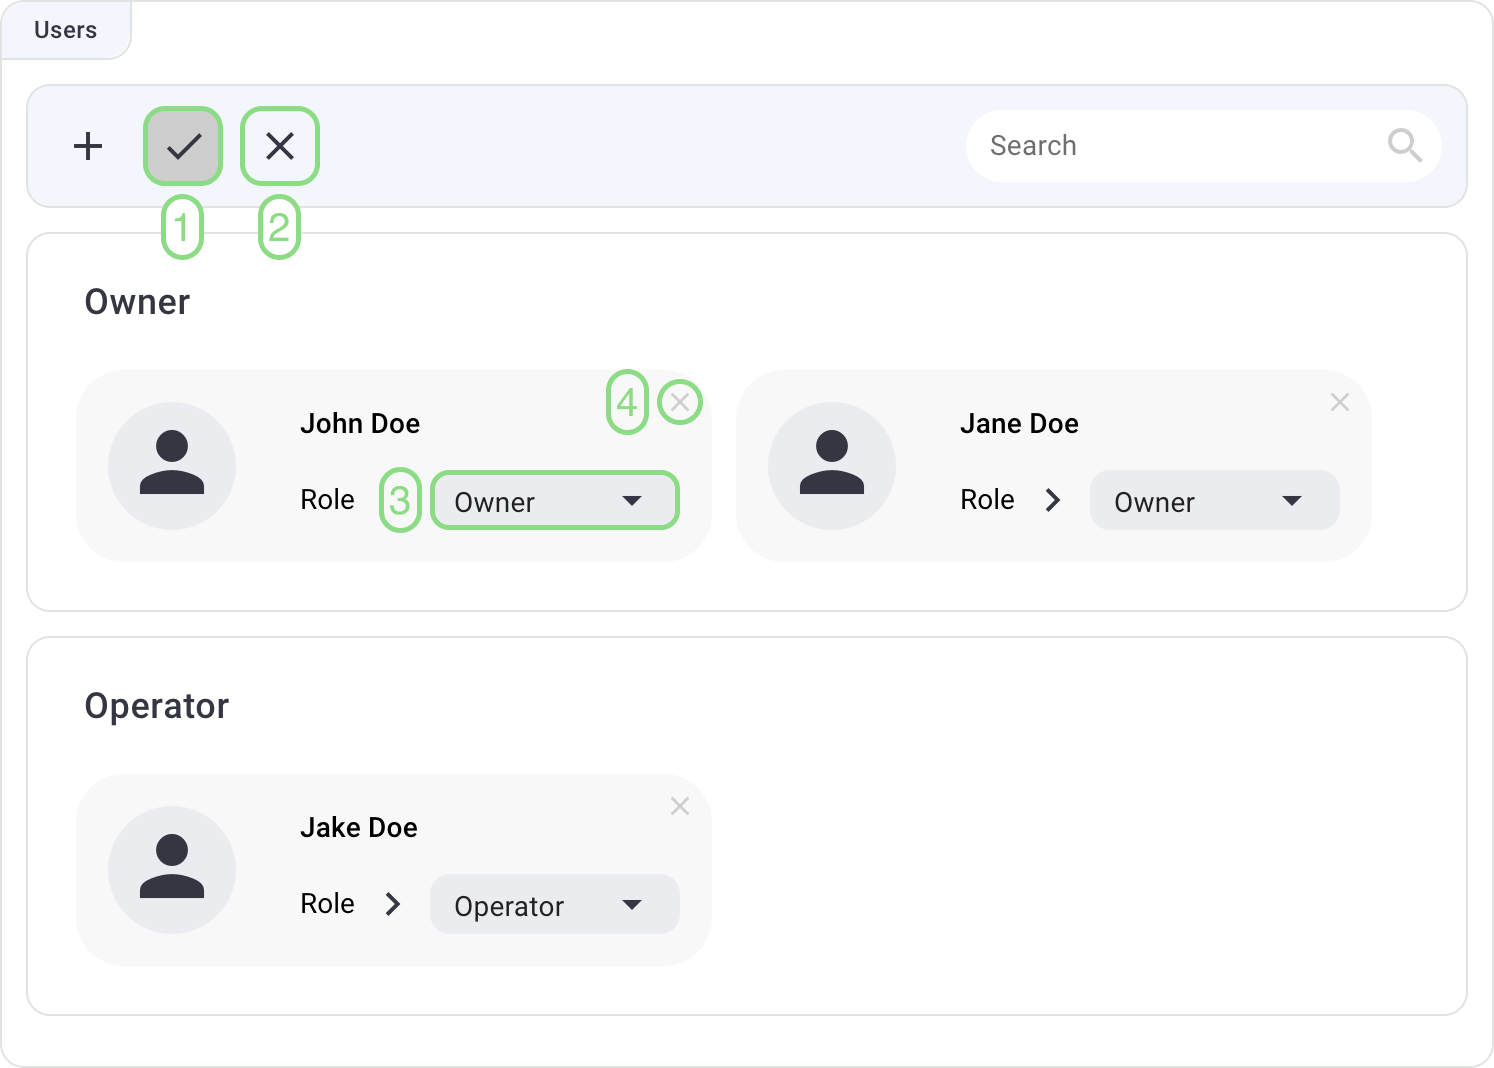1494x1068 pixels.
Task: Click the chevron beside Jake Doe's Role
Action: [393, 904]
